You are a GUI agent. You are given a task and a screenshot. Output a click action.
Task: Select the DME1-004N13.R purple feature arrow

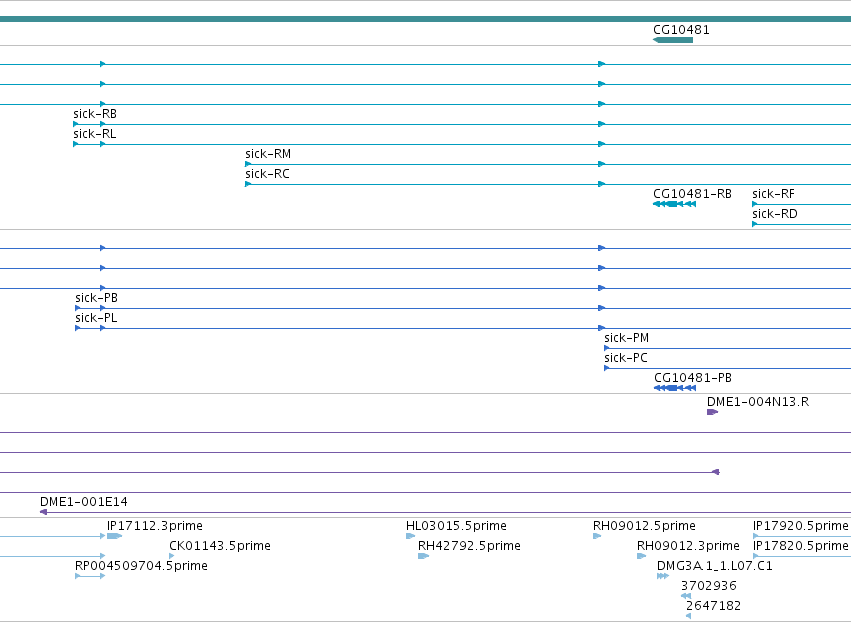point(713,412)
